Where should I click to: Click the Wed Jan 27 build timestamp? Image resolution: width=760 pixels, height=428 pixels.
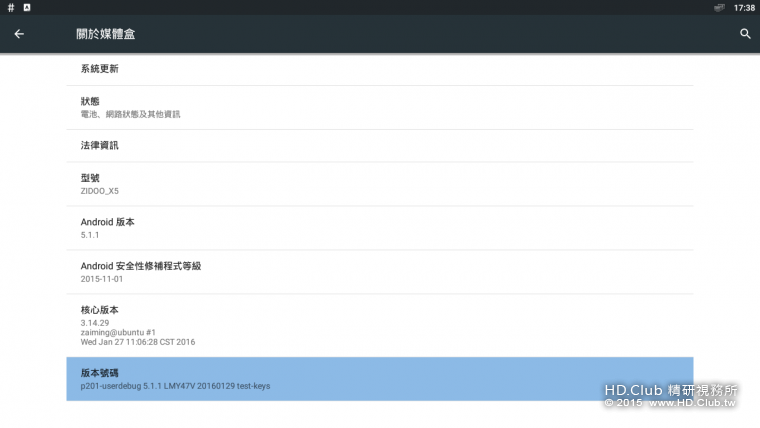tap(138, 342)
